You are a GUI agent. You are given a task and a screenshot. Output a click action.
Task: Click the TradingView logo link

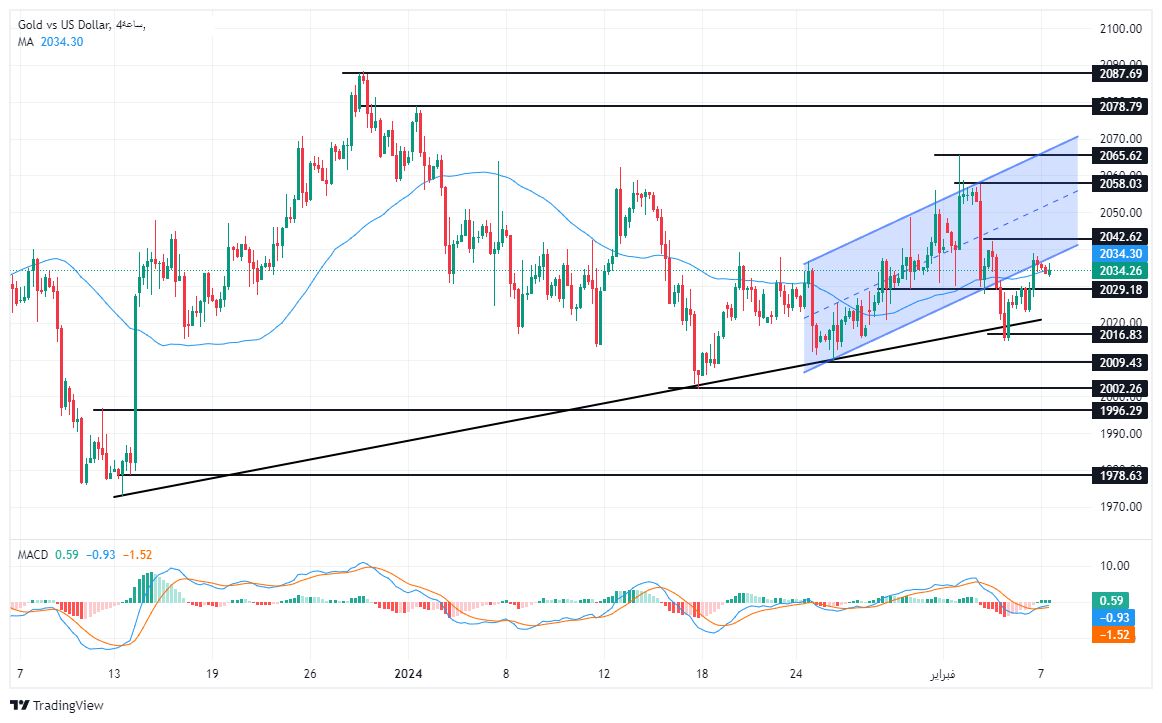click(56, 705)
